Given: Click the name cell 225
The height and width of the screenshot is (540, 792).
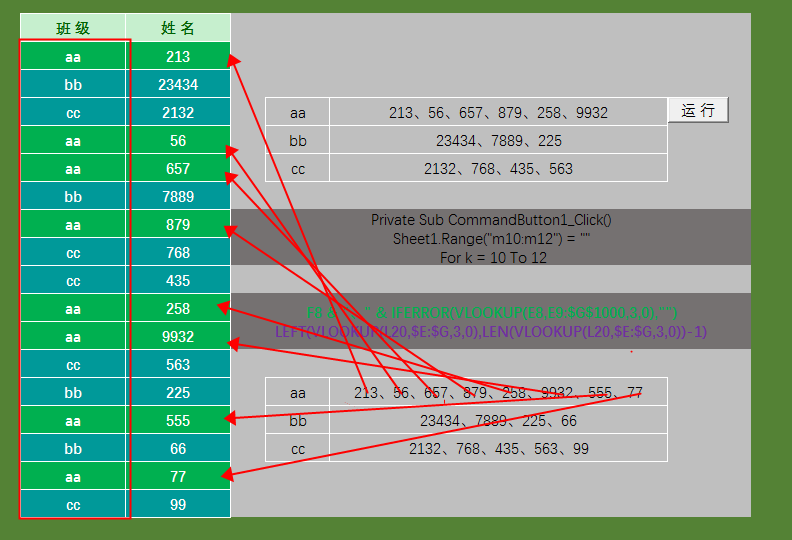Looking at the screenshot, I should (x=178, y=392).
